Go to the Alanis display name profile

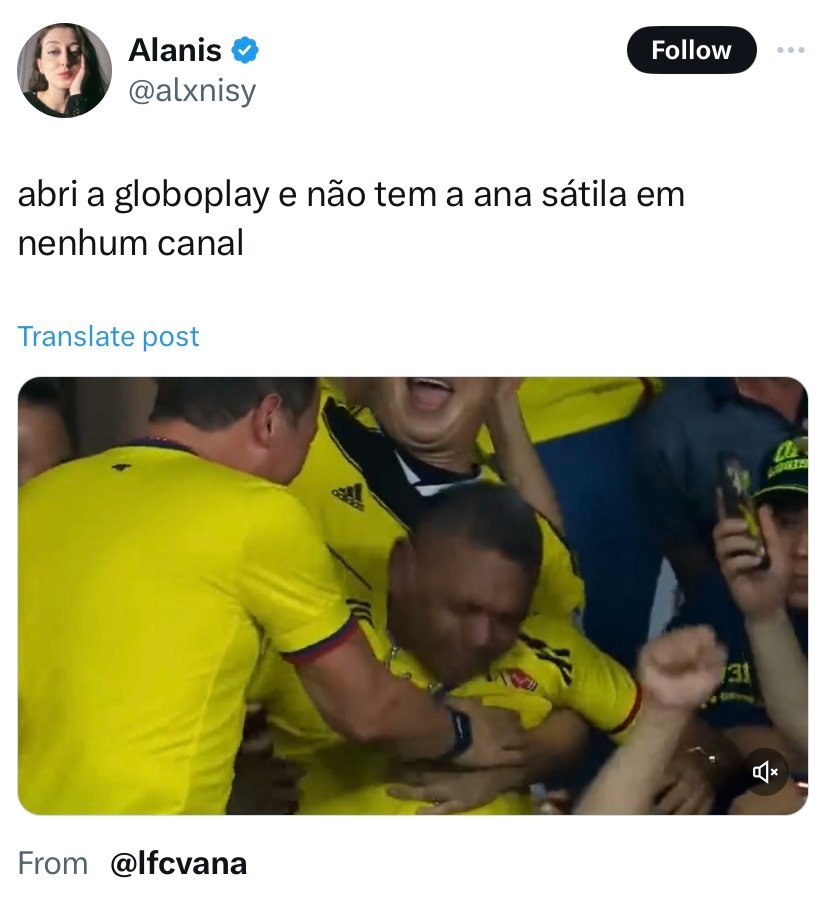[x=175, y=50]
